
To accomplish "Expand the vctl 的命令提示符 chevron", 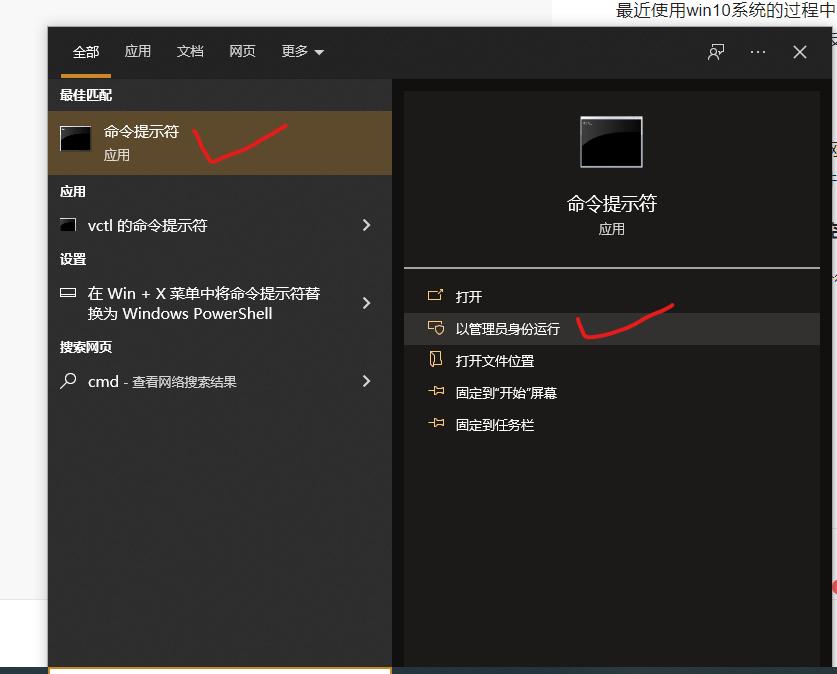I will tap(366, 226).
